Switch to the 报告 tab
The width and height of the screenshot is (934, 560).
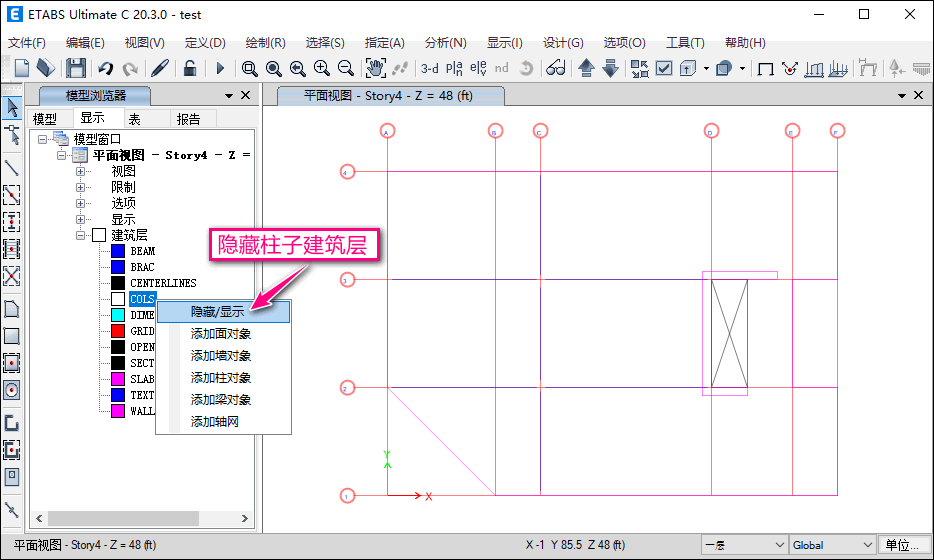click(x=188, y=118)
